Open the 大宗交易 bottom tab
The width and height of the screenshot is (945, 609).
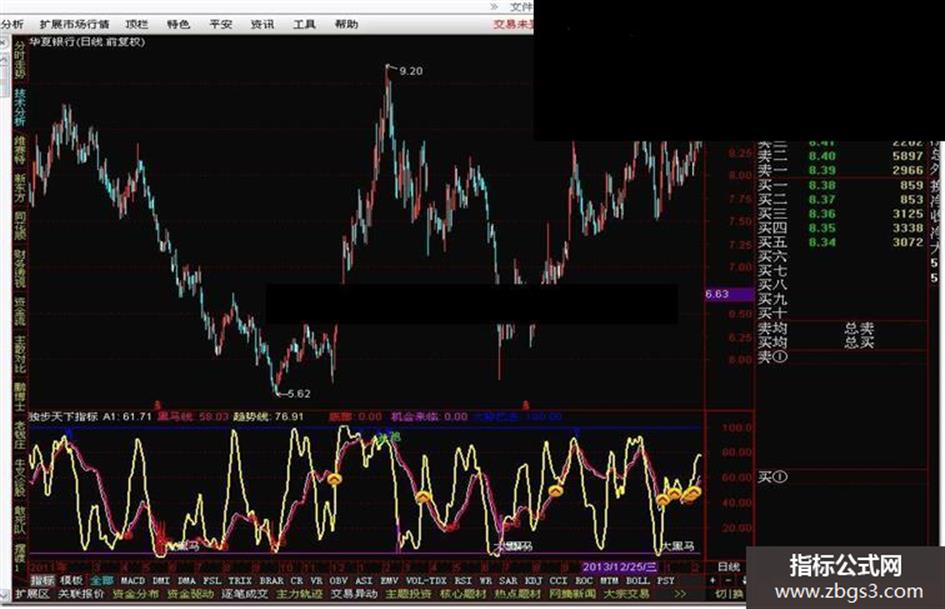tap(627, 594)
